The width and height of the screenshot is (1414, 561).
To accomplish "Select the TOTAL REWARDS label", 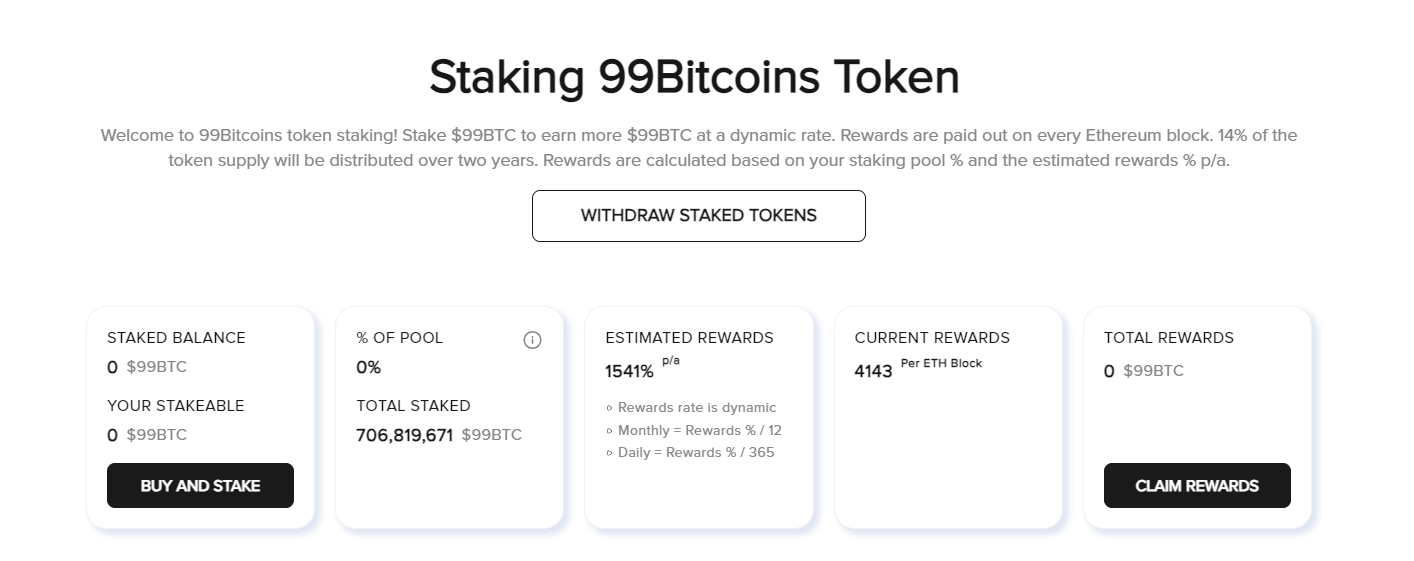I will click(1169, 338).
